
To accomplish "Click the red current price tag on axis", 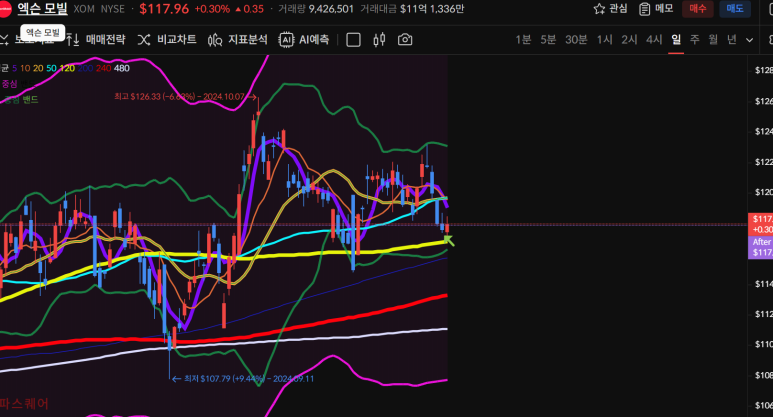I will [x=760, y=224].
